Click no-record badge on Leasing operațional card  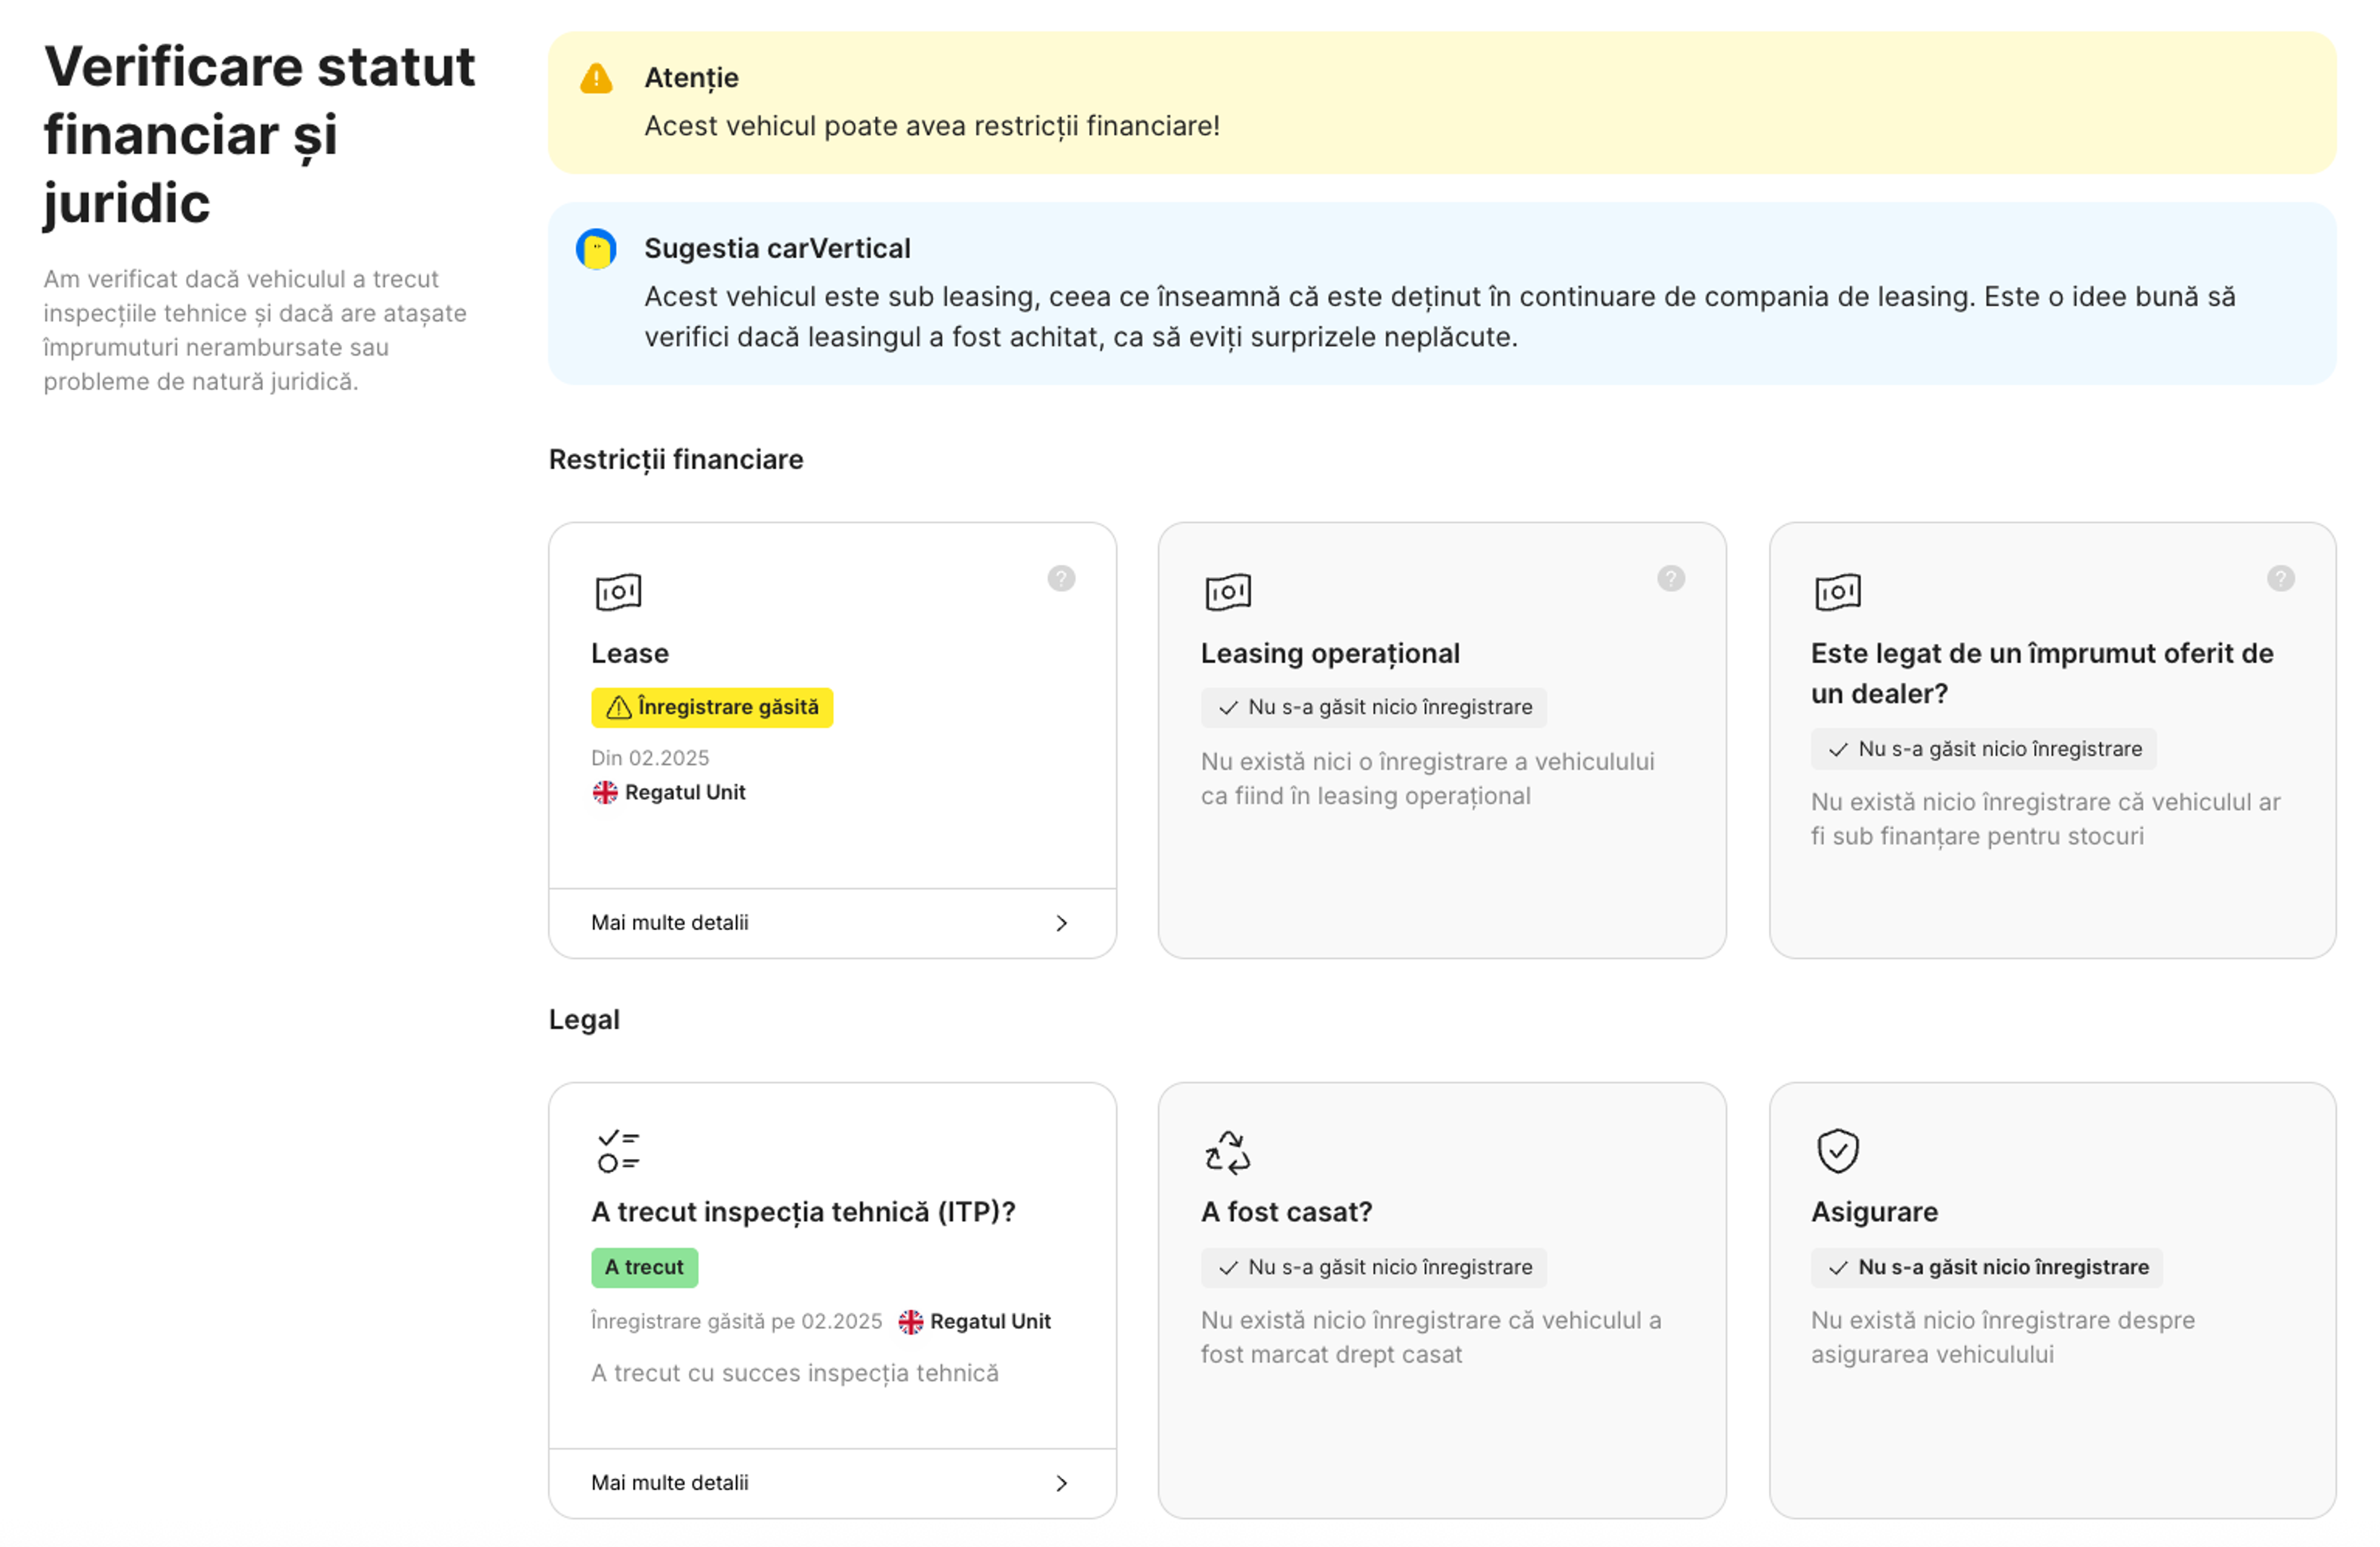(1373, 707)
